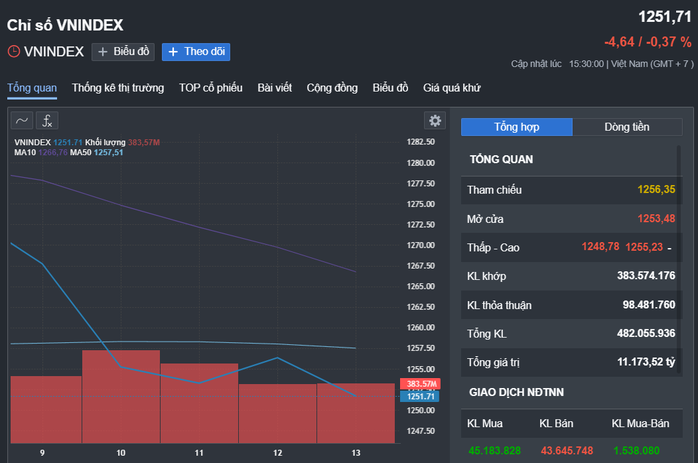Click Tổng giá trị value 11.173,52 tỷ
This screenshot has height=463, width=698.
coord(646,362)
